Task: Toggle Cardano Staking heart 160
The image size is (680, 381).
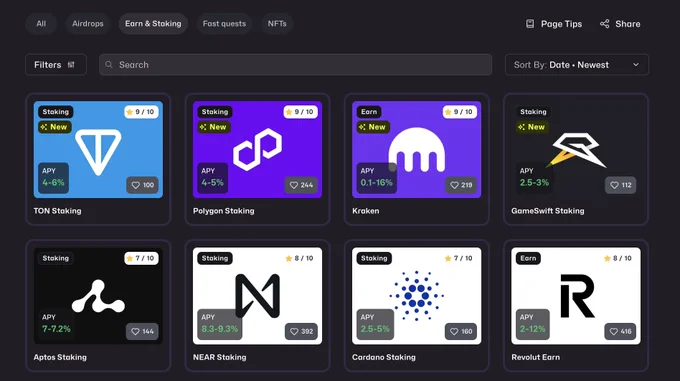Action: (461, 332)
